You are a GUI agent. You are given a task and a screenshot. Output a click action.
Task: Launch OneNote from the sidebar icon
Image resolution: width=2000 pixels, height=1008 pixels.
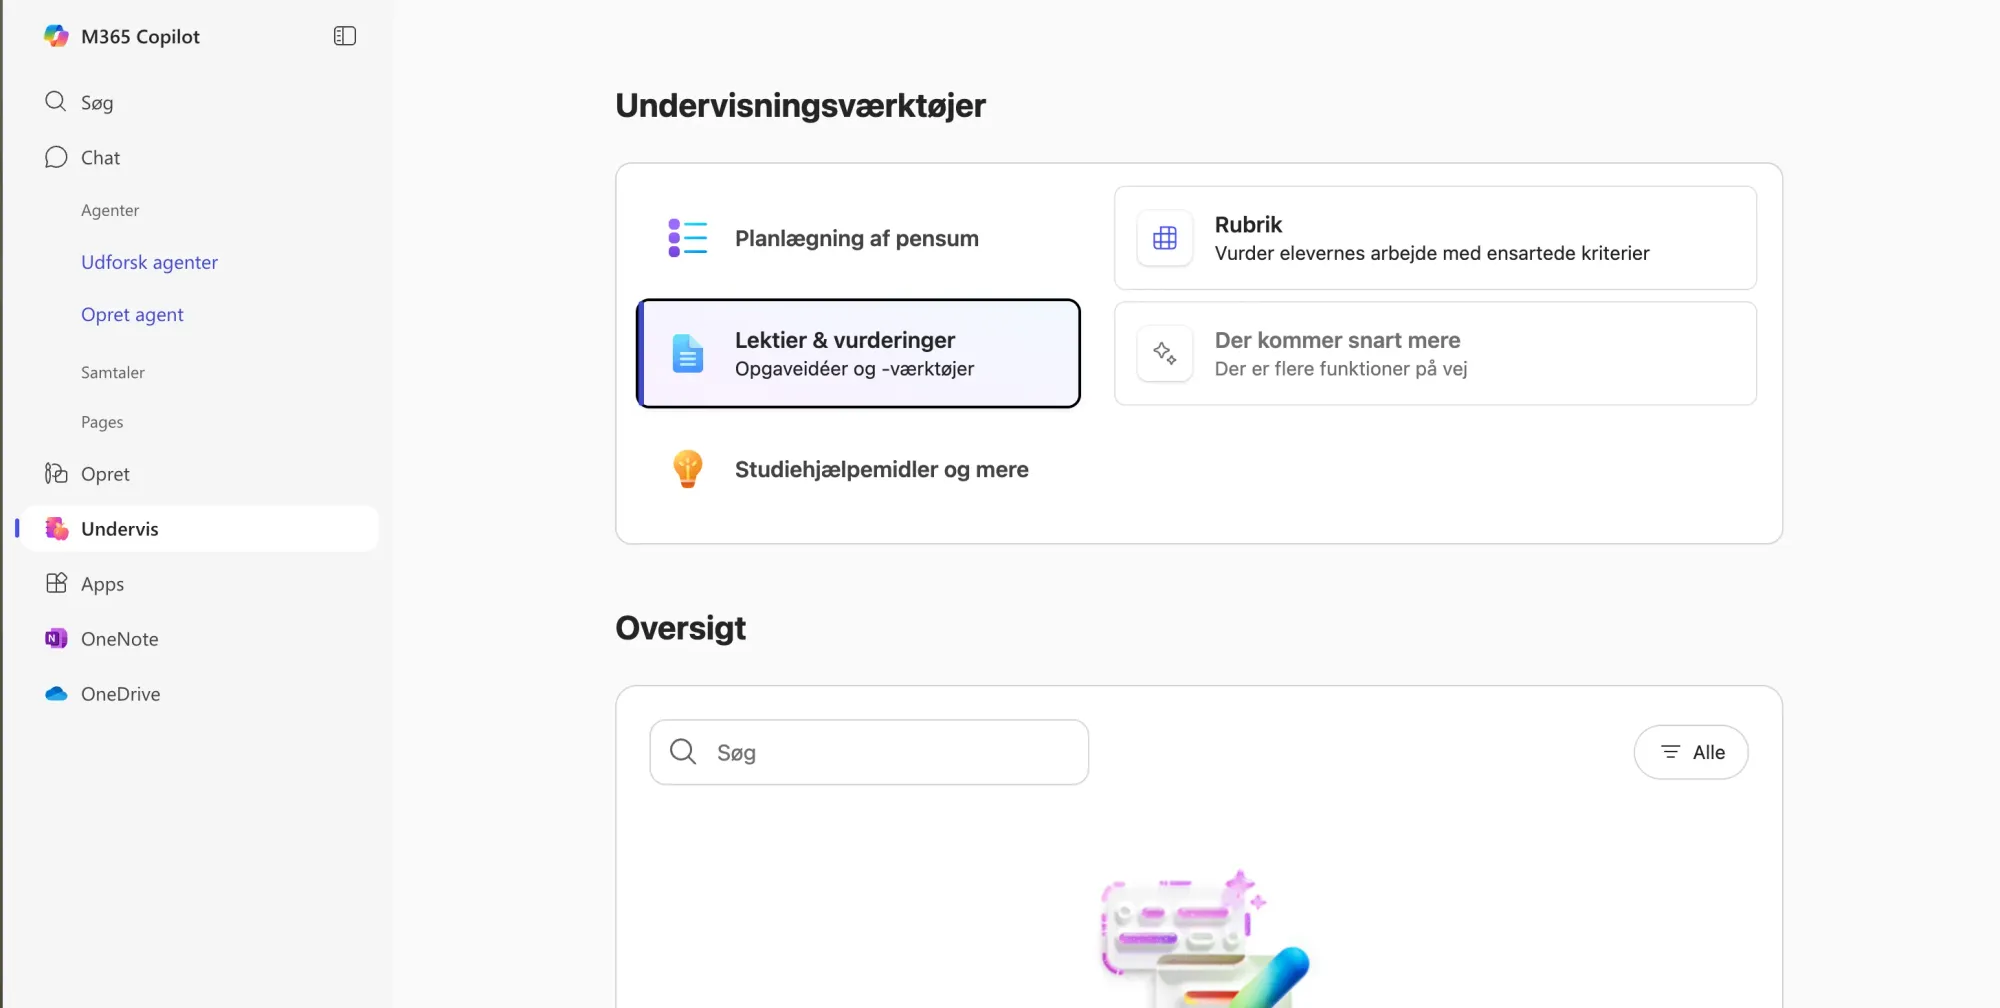pos(56,639)
